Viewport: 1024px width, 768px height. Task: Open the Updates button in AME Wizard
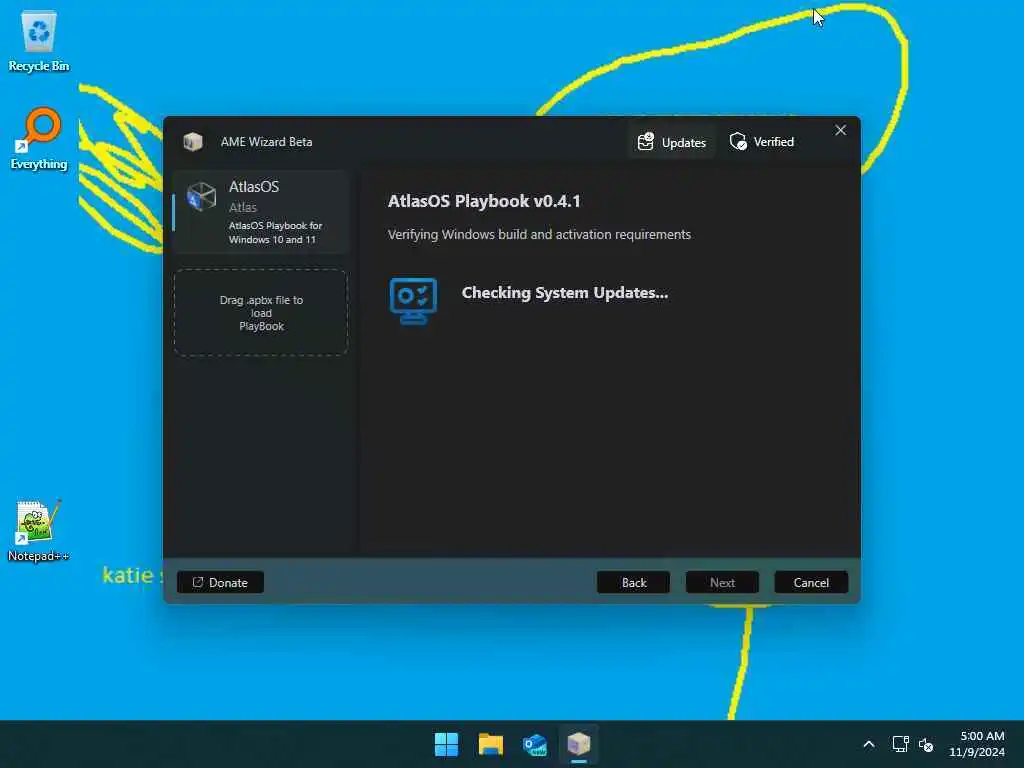click(672, 142)
